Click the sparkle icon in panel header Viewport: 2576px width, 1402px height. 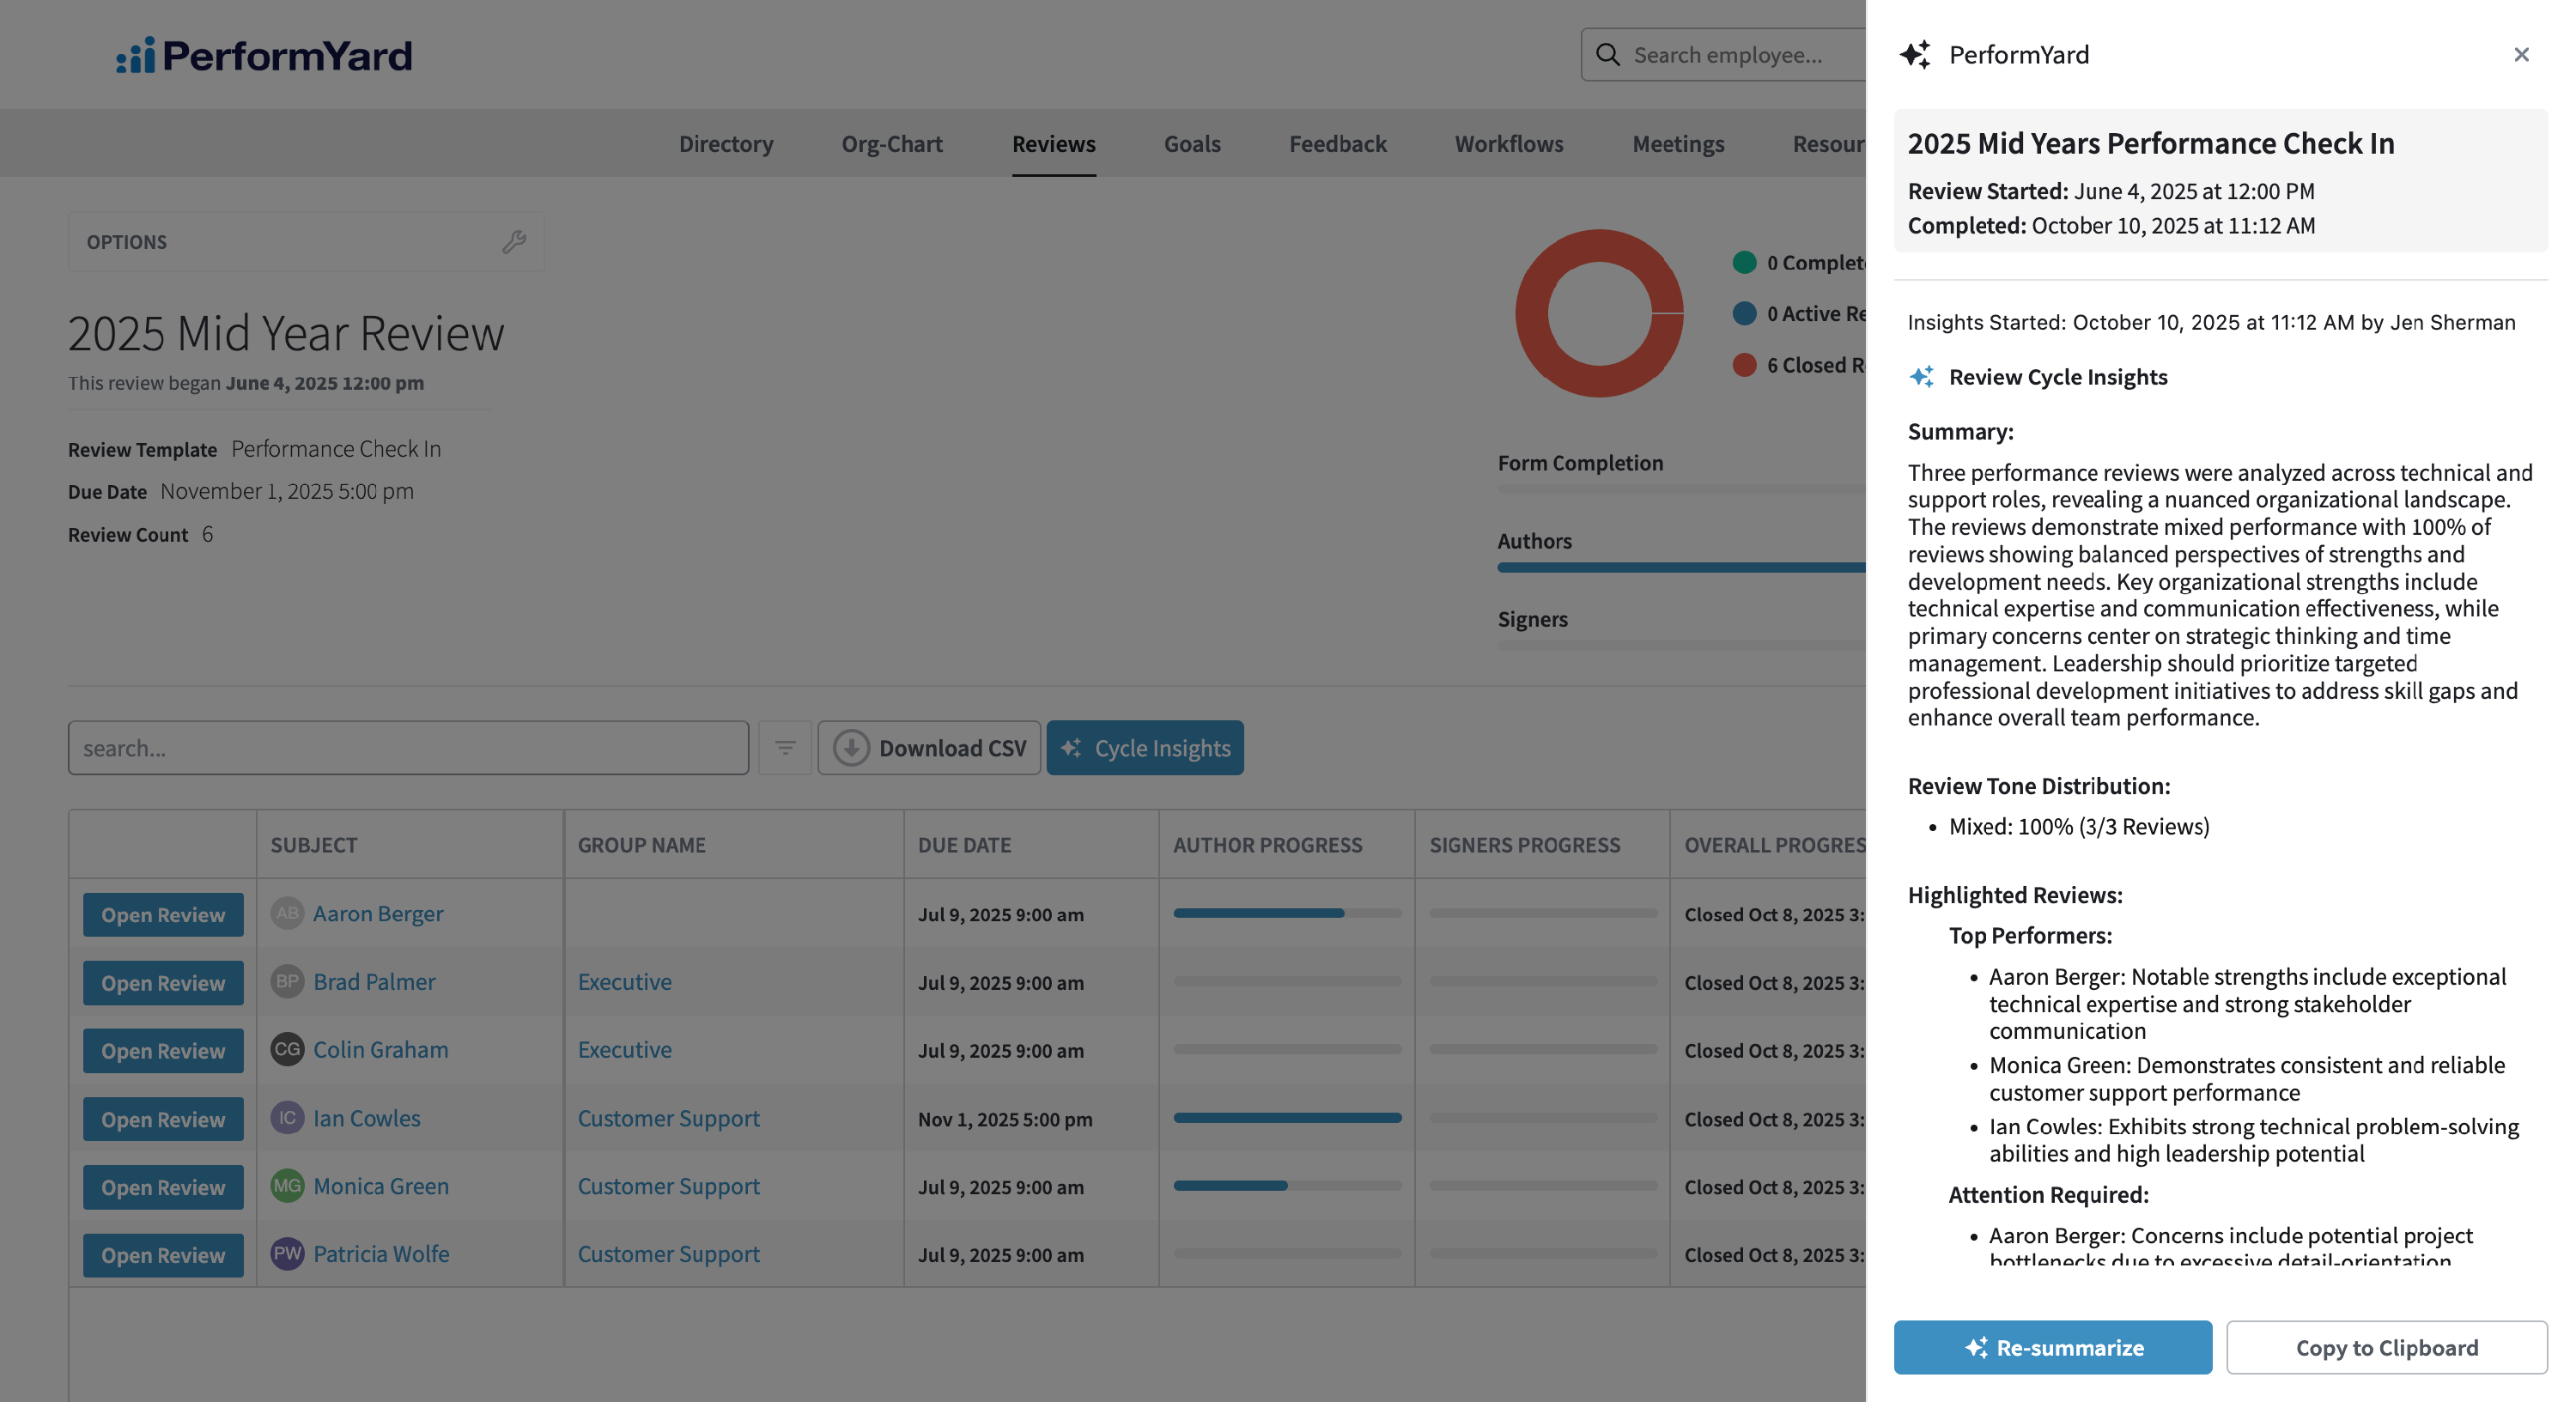click(x=1915, y=55)
